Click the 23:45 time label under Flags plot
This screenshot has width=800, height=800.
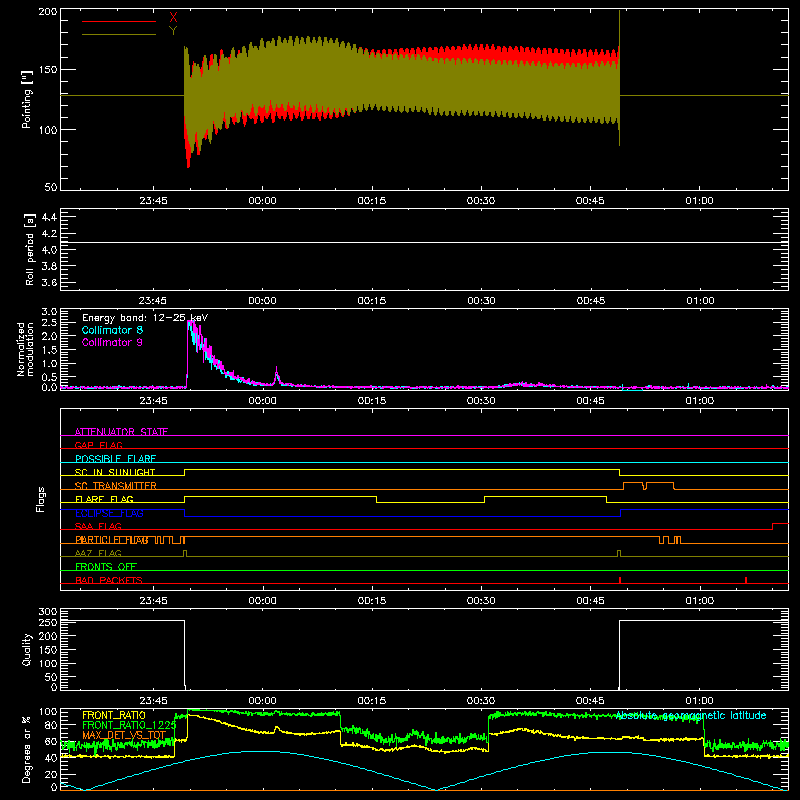(x=153, y=601)
